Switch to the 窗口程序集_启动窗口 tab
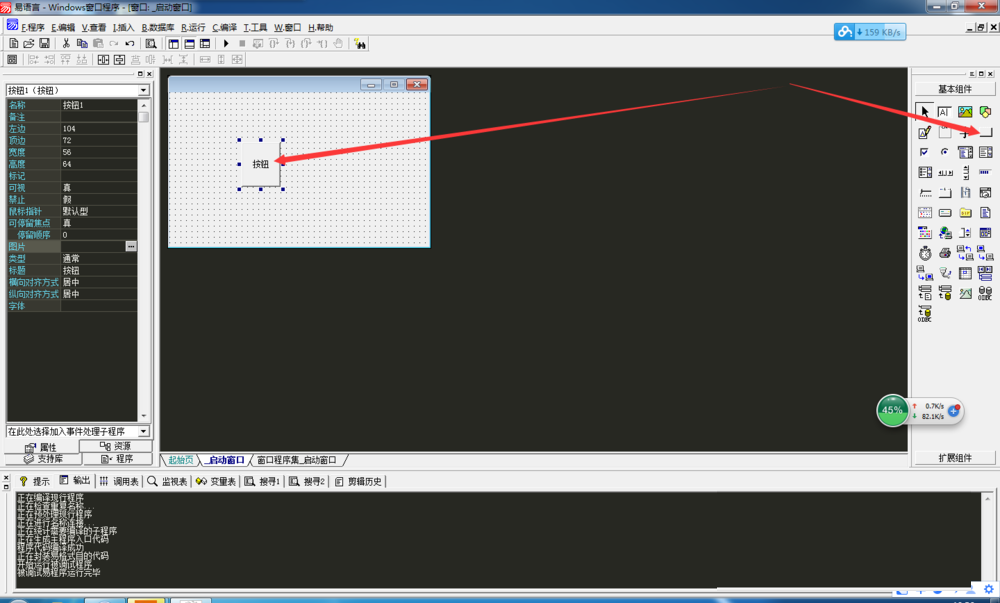 click(297, 460)
